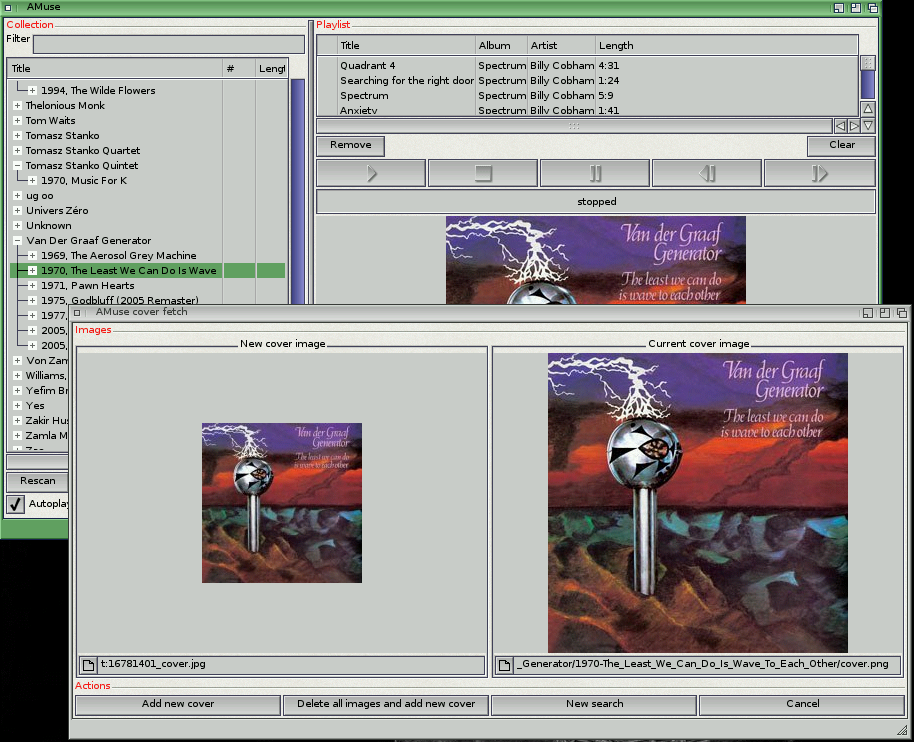Select the Spectrum track title in playlist

tap(364, 96)
